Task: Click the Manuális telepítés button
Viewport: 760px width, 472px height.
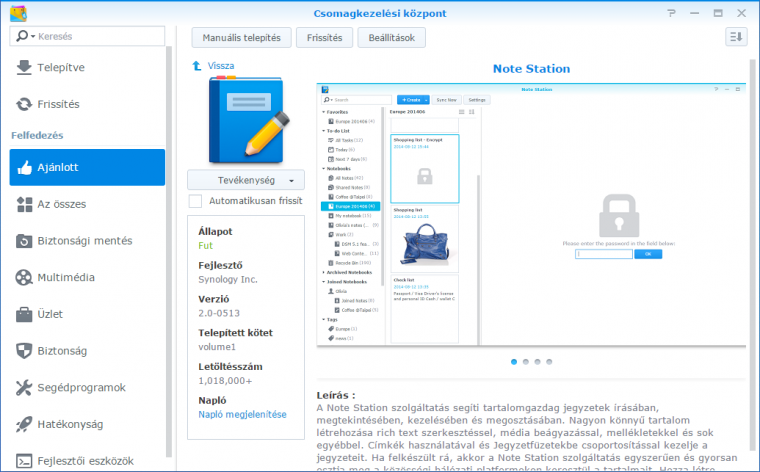Action: click(241, 38)
